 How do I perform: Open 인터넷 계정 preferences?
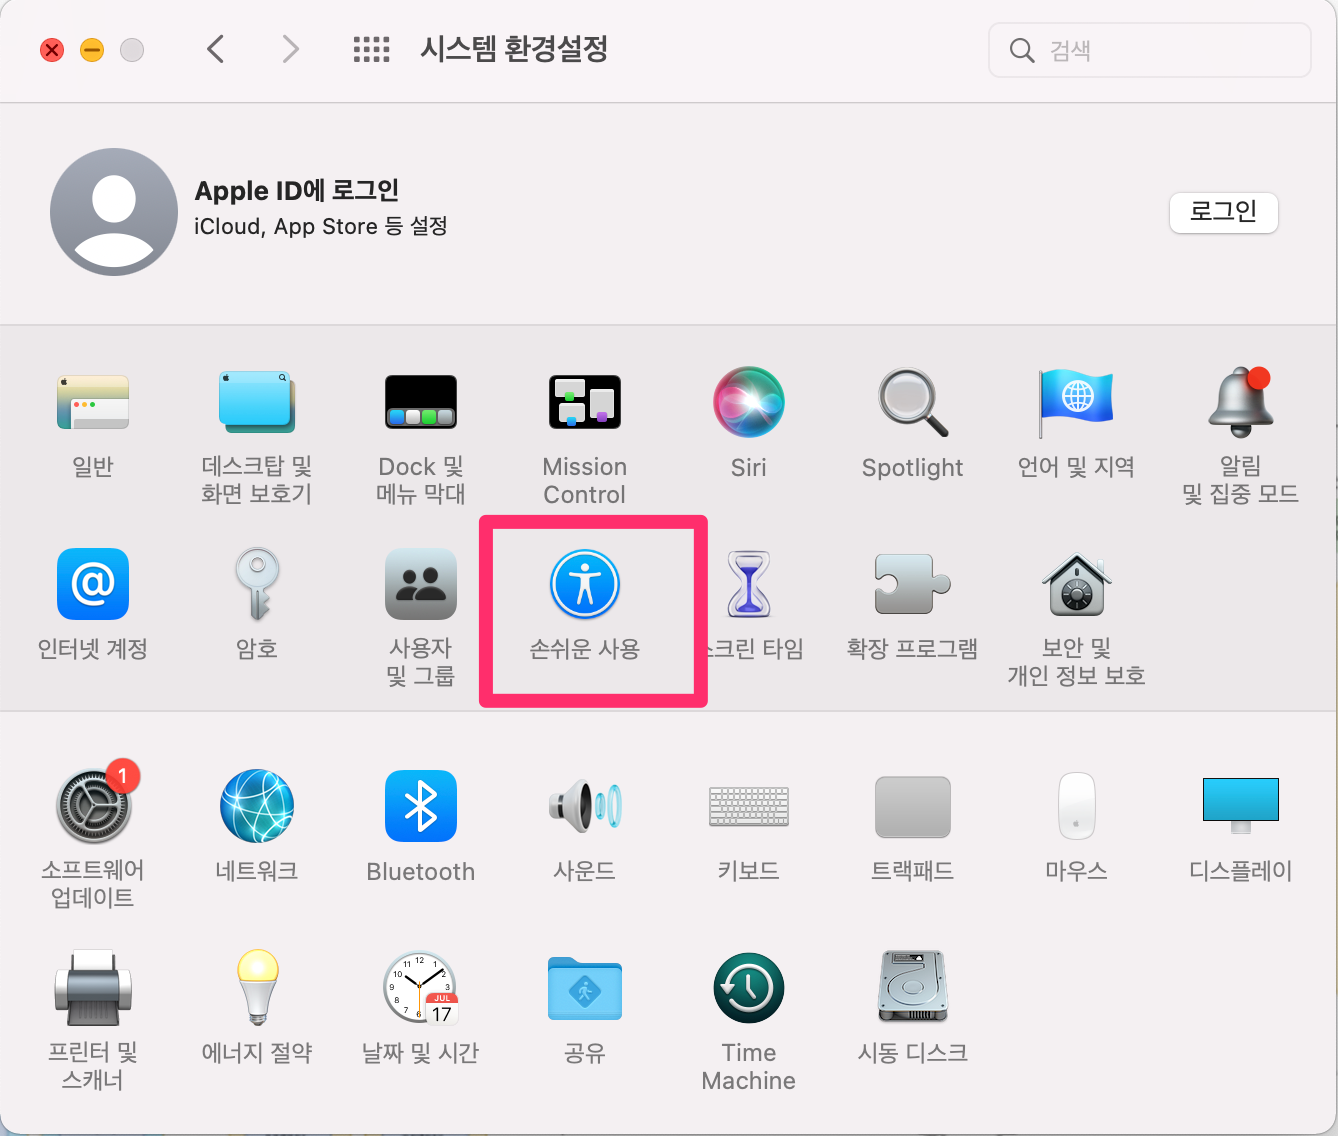[x=93, y=584]
